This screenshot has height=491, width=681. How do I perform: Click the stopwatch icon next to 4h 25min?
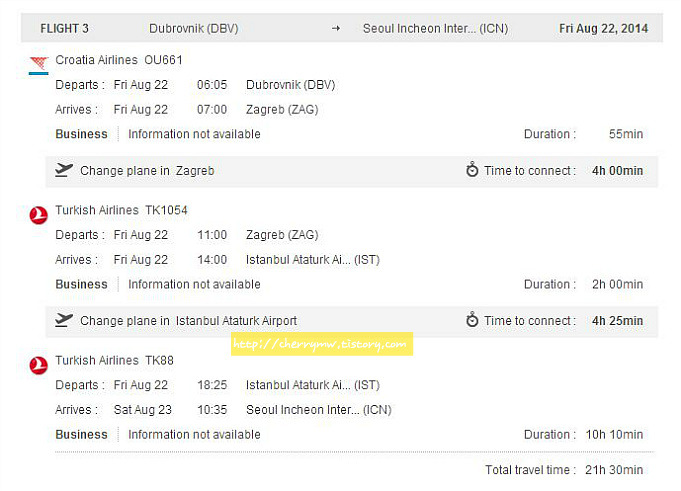pyautogui.click(x=472, y=320)
